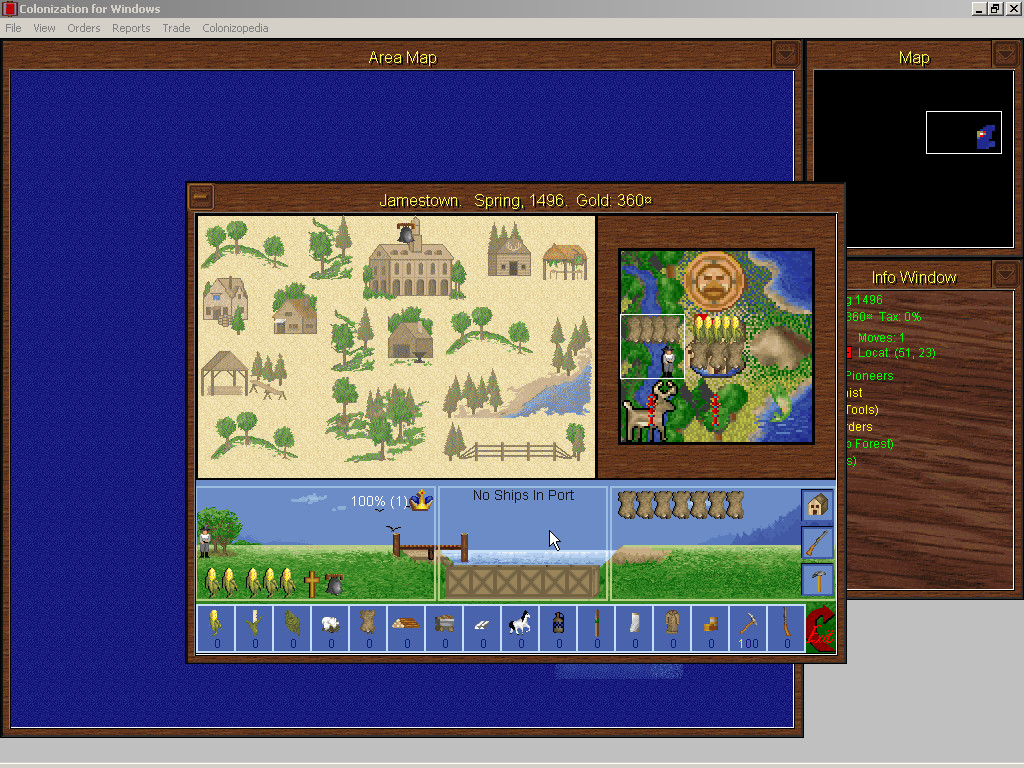Screen dimensions: 1024x768
Task: Click the thatched-roof hut building
Action: click(x=565, y=261)
